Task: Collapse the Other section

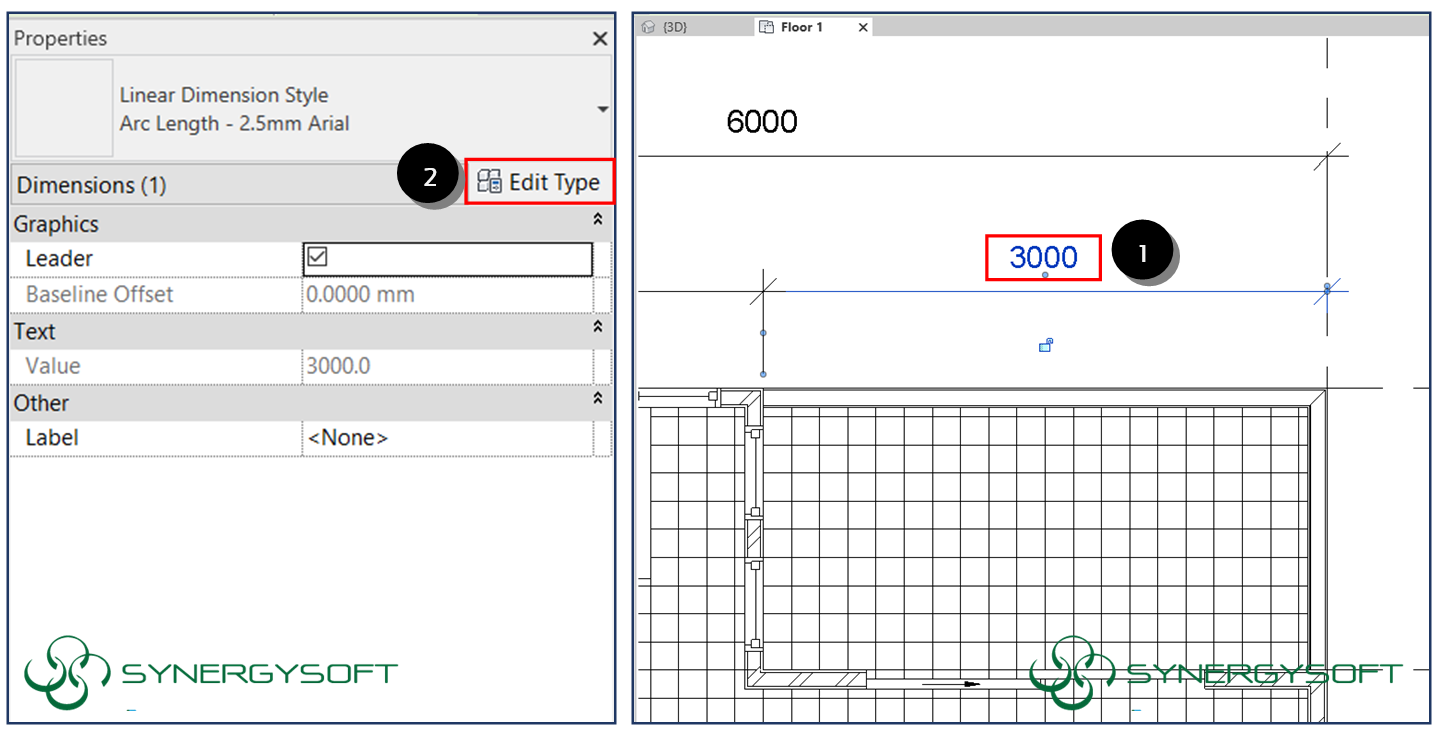Action: (598, 399)
